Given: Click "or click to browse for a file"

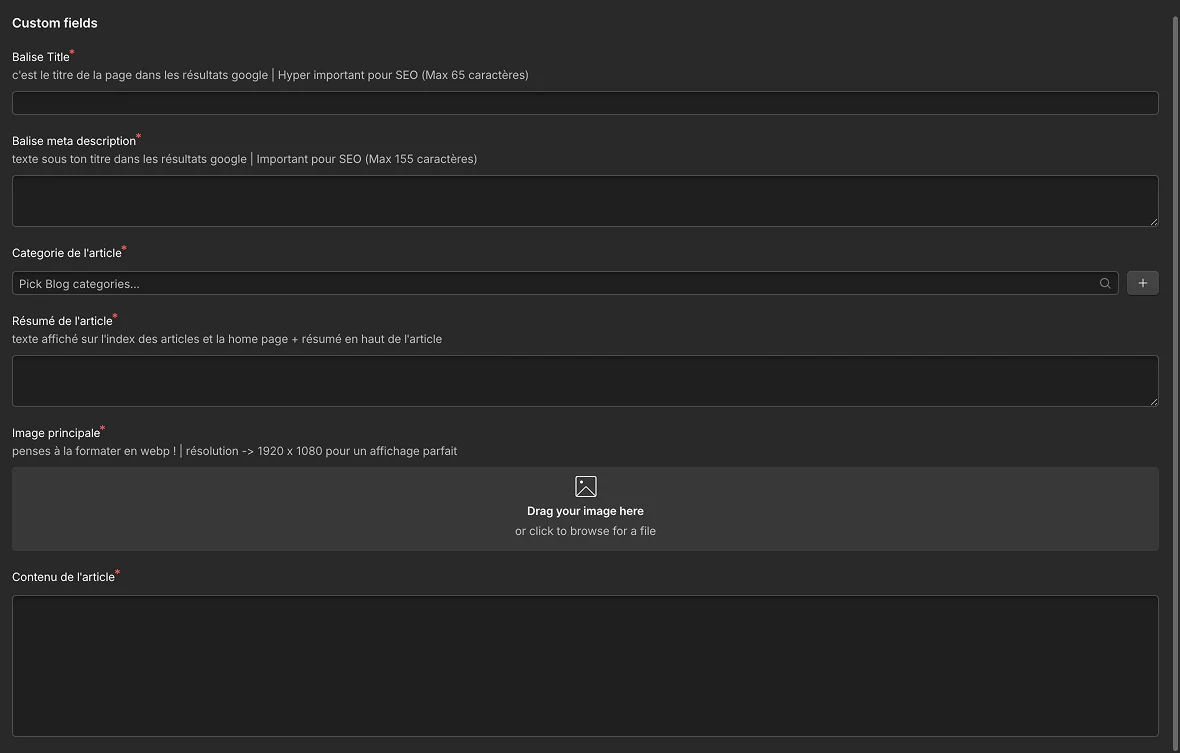Looking at the screenshot, I should coord(585,531).
